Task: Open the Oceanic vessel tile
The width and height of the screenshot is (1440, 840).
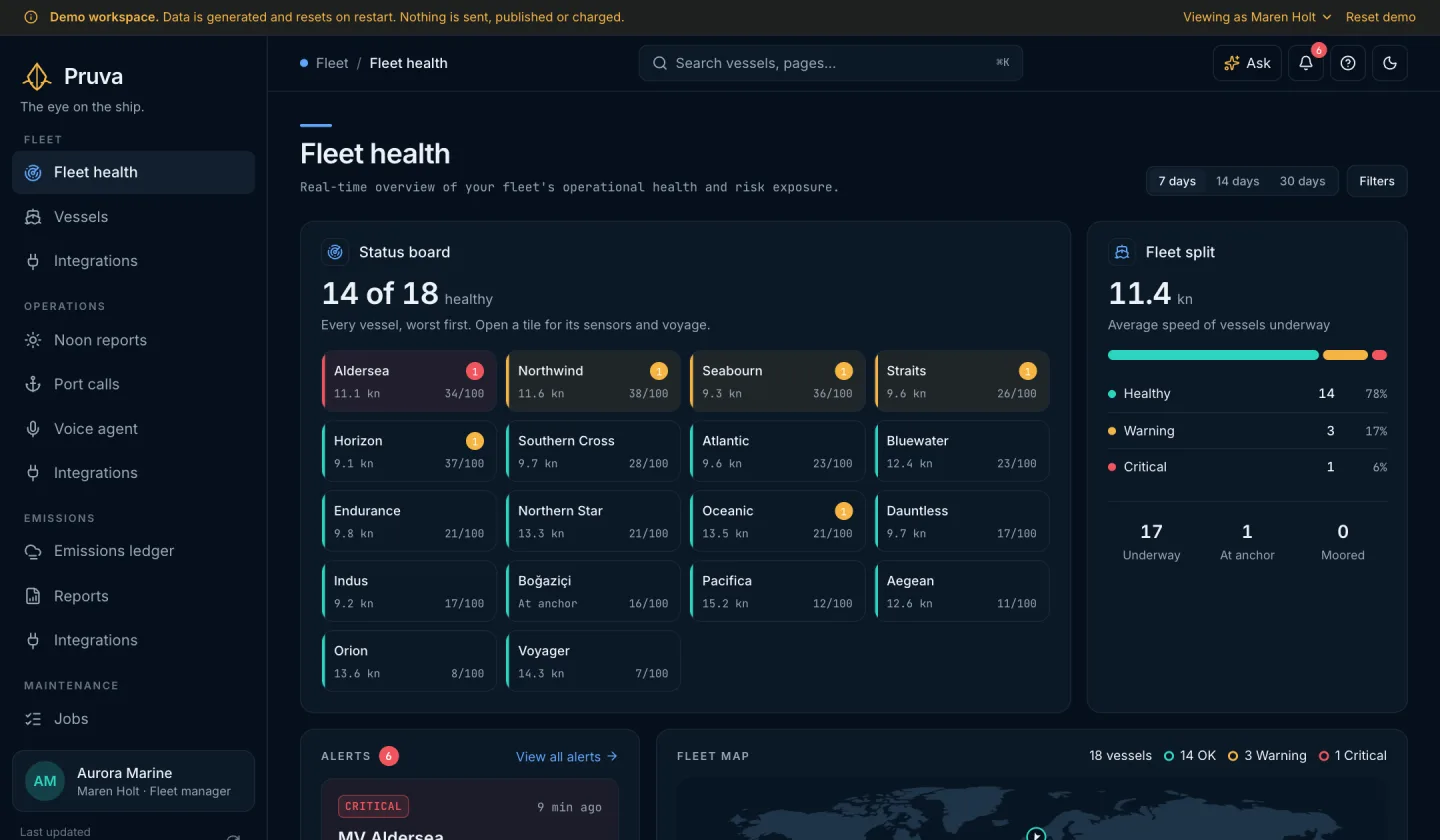Action: pyautogui.click(x=777, y=521)
